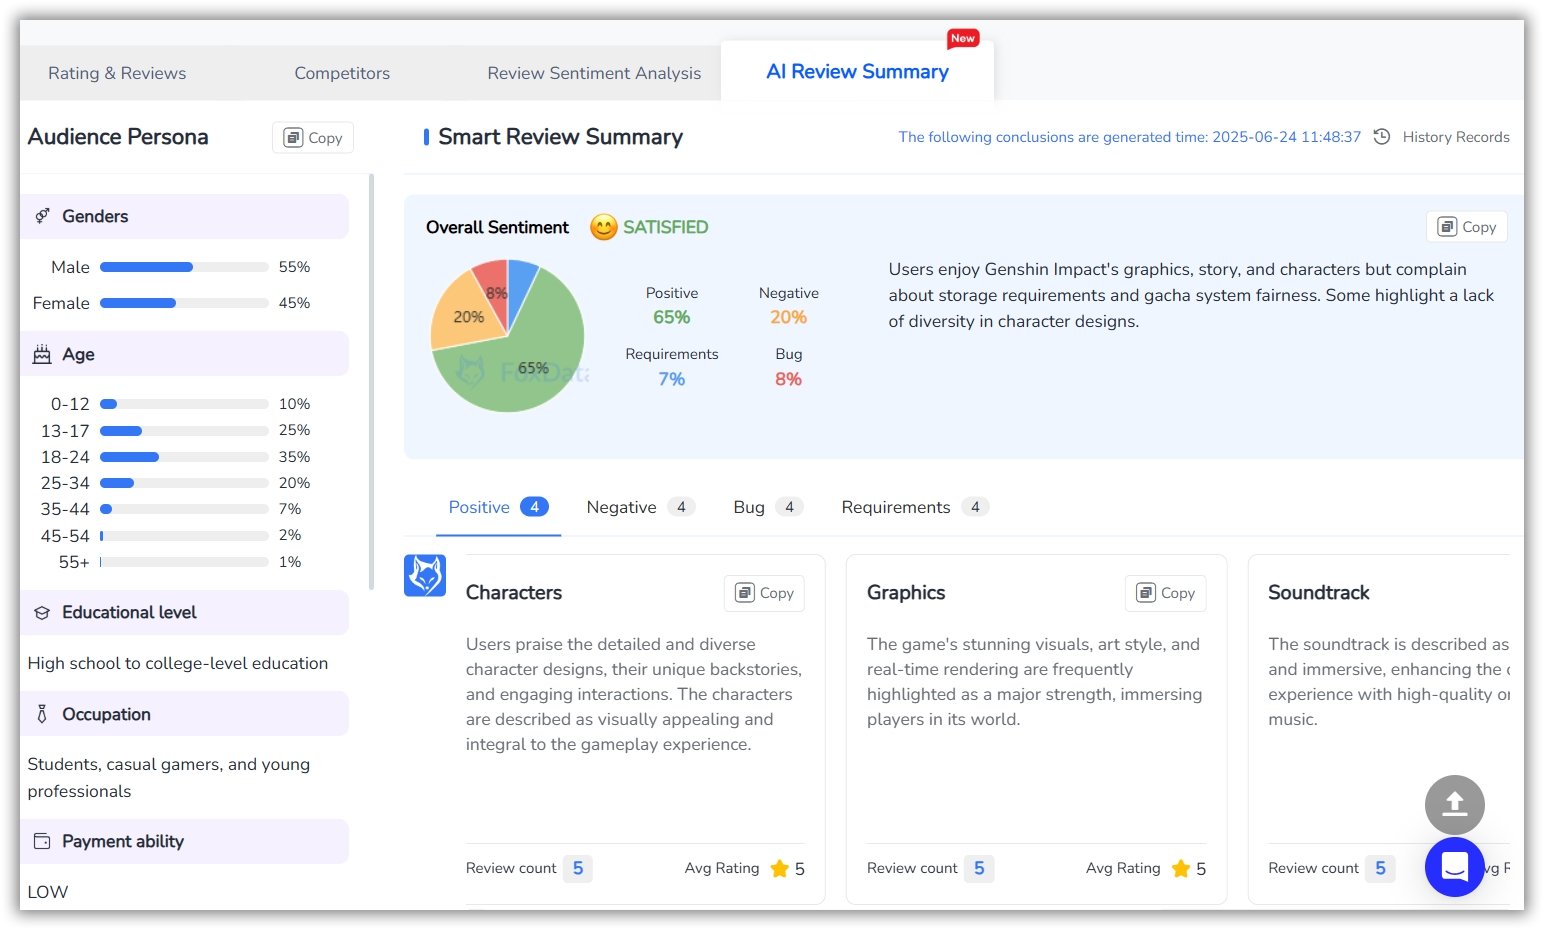Click the Positive 65% value
The image size is (1544, 930).
pos(671,317)
